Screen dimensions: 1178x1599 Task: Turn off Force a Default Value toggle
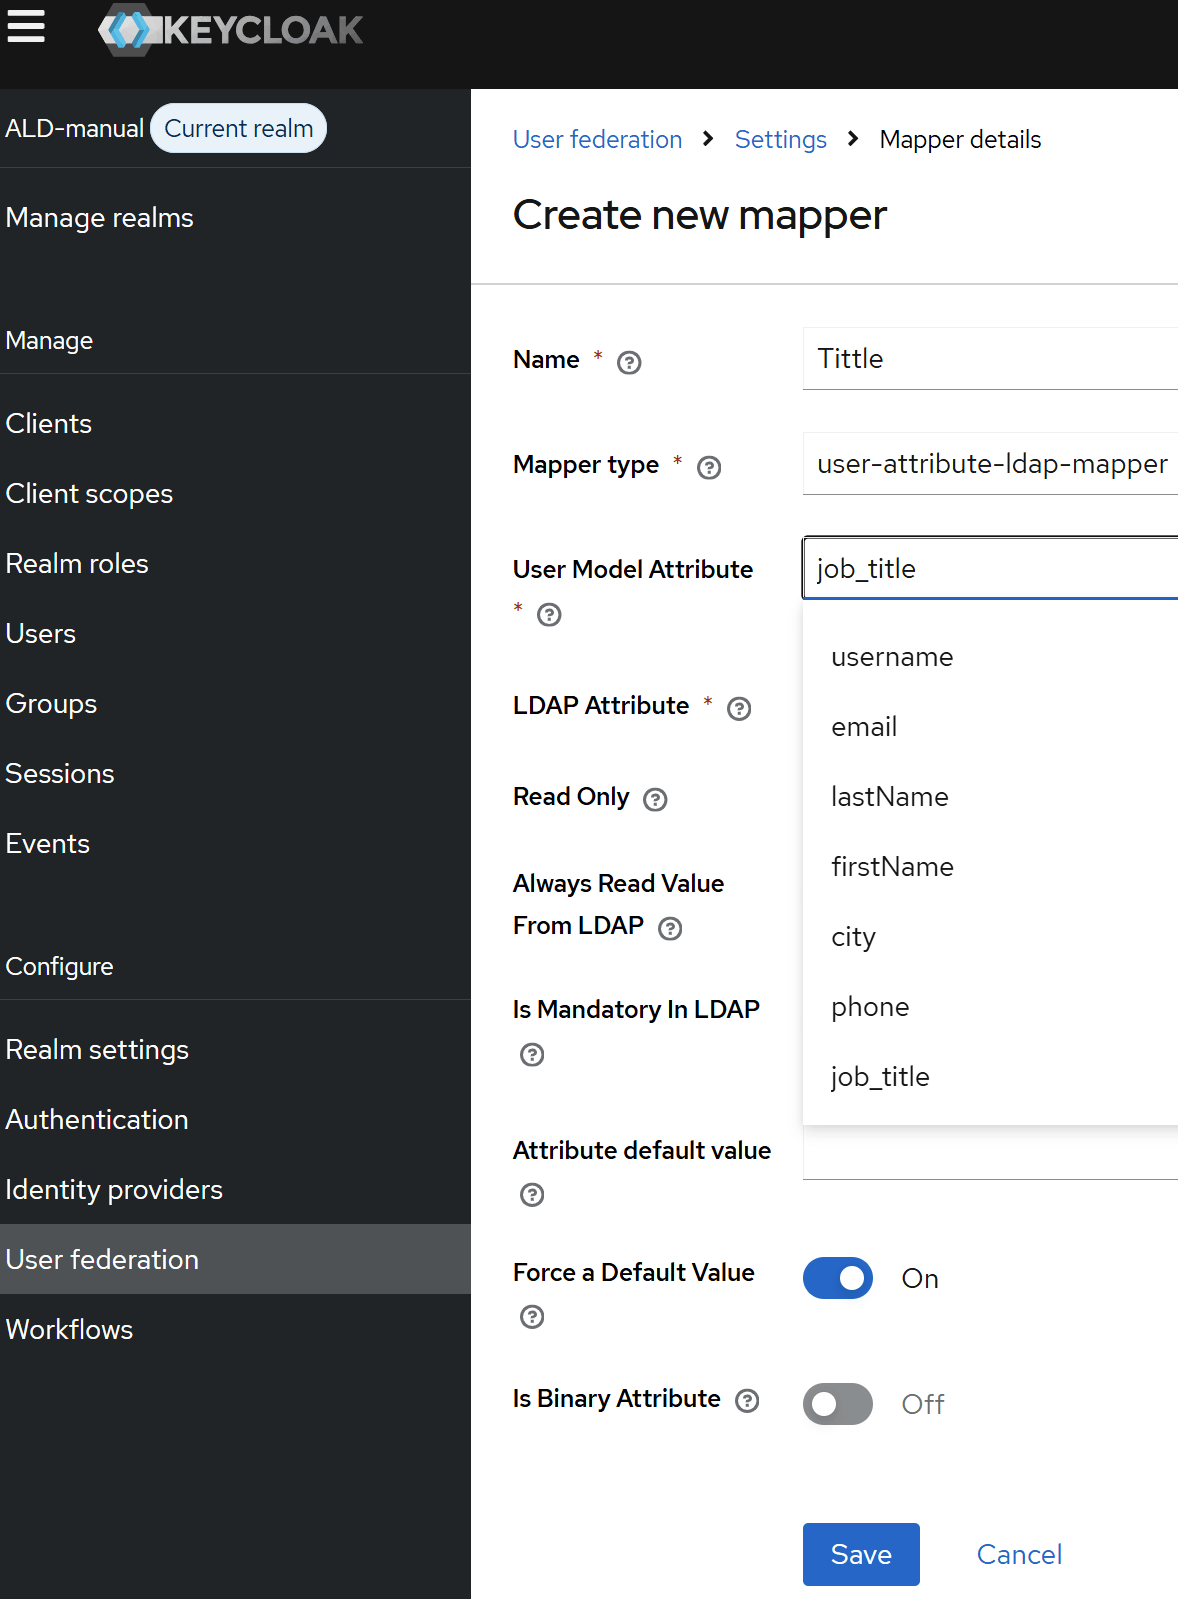pyautogui.click(x=838, y=1278)
